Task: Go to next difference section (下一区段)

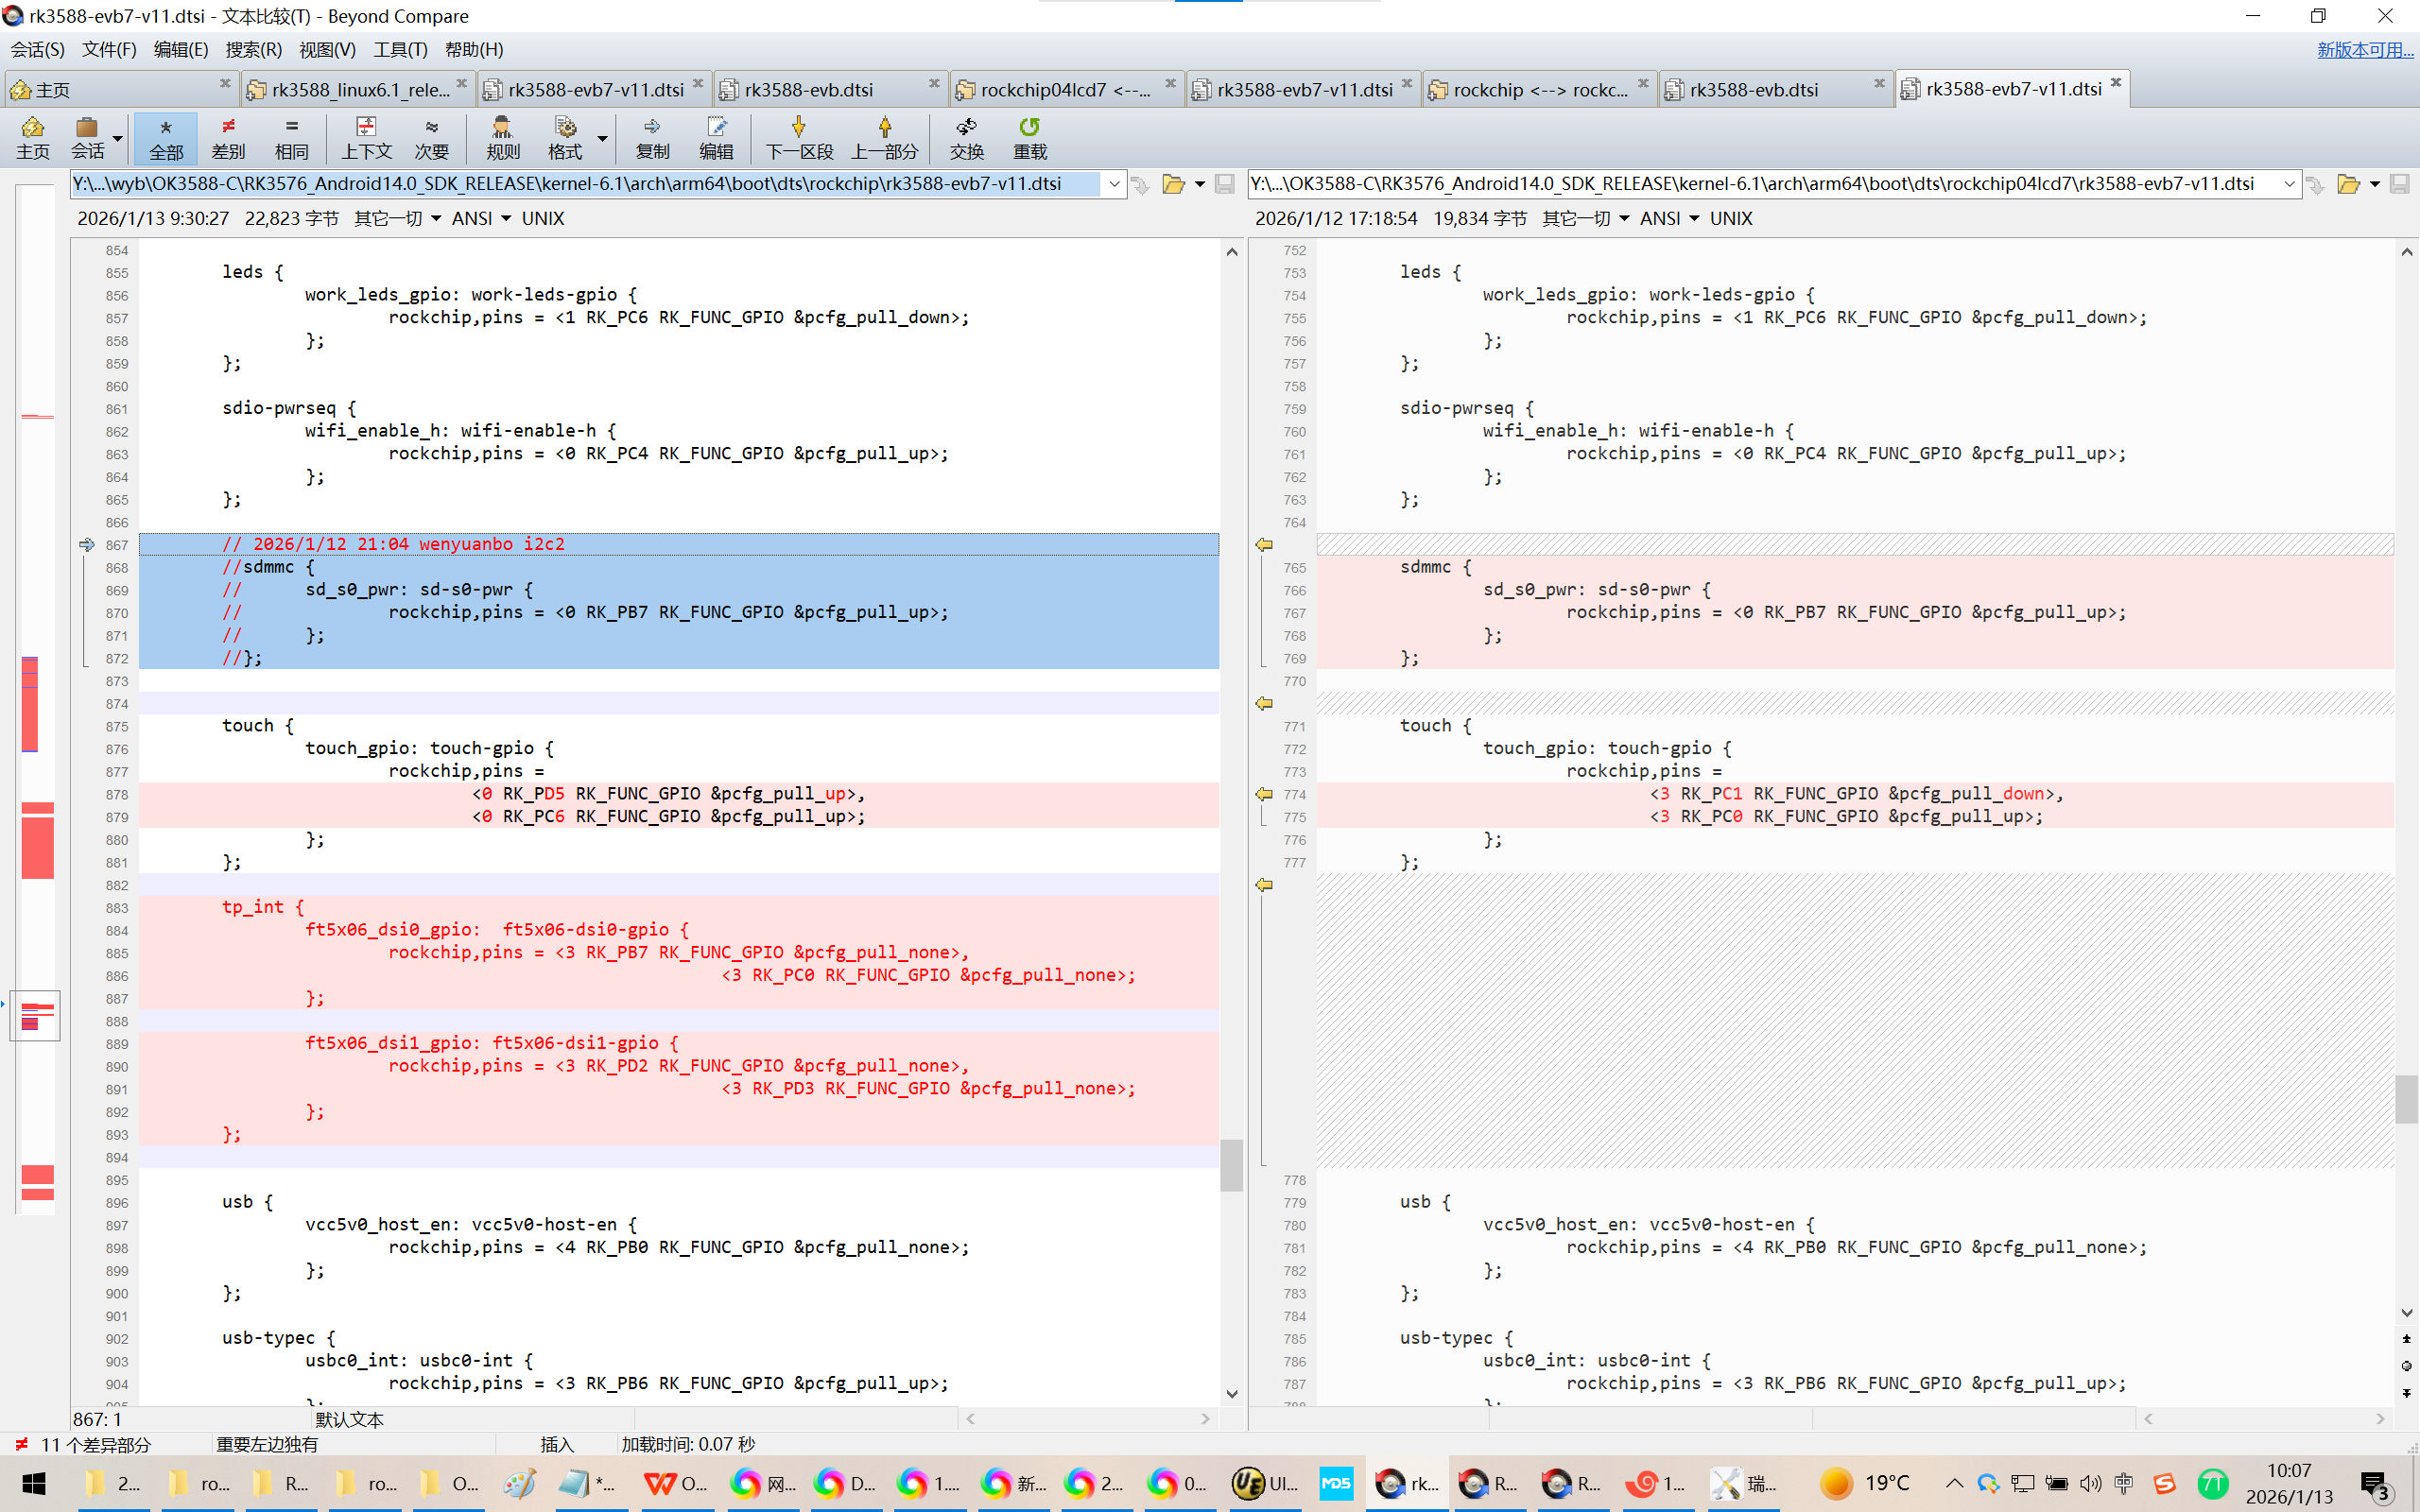Action: click(798, 137)
